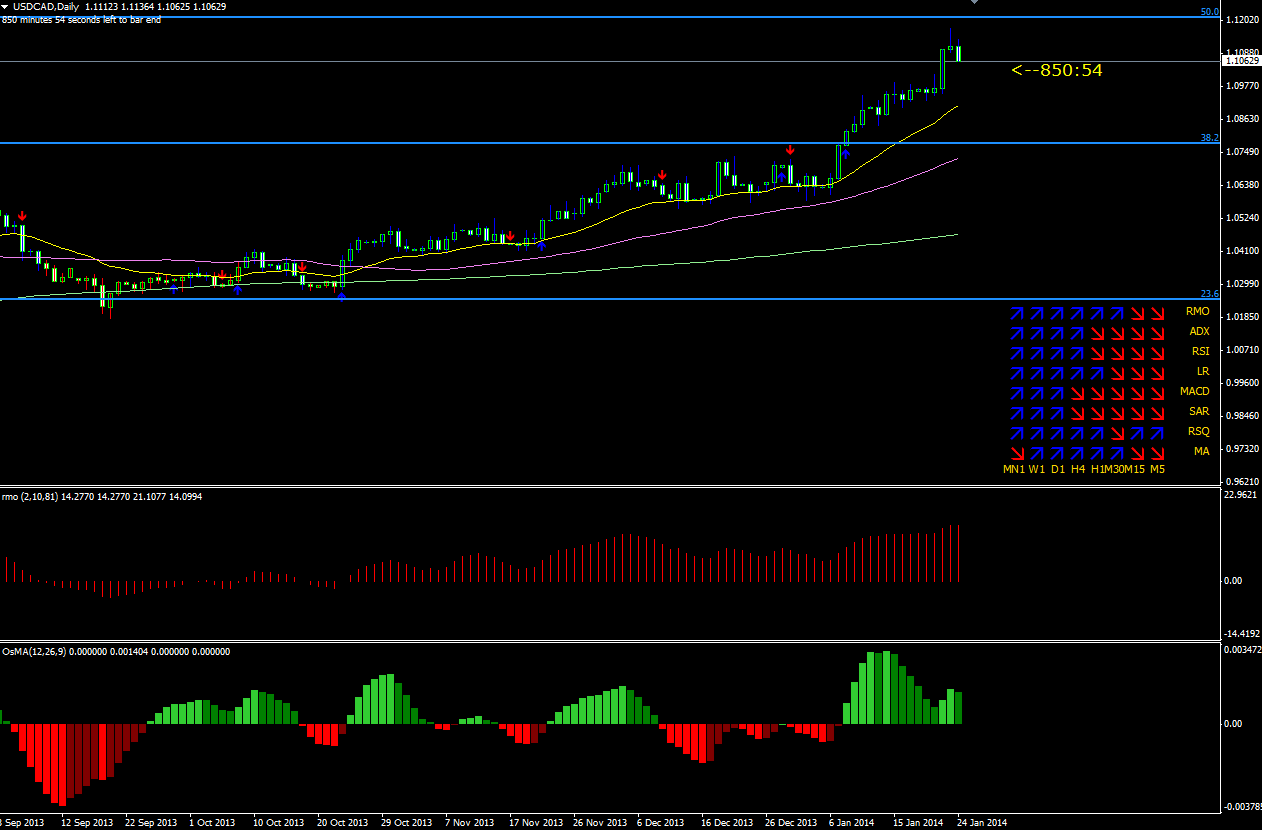Click the M5 timeframe column label
The height and width of the screenshot is (830, 1262).
coord(1157,469)
